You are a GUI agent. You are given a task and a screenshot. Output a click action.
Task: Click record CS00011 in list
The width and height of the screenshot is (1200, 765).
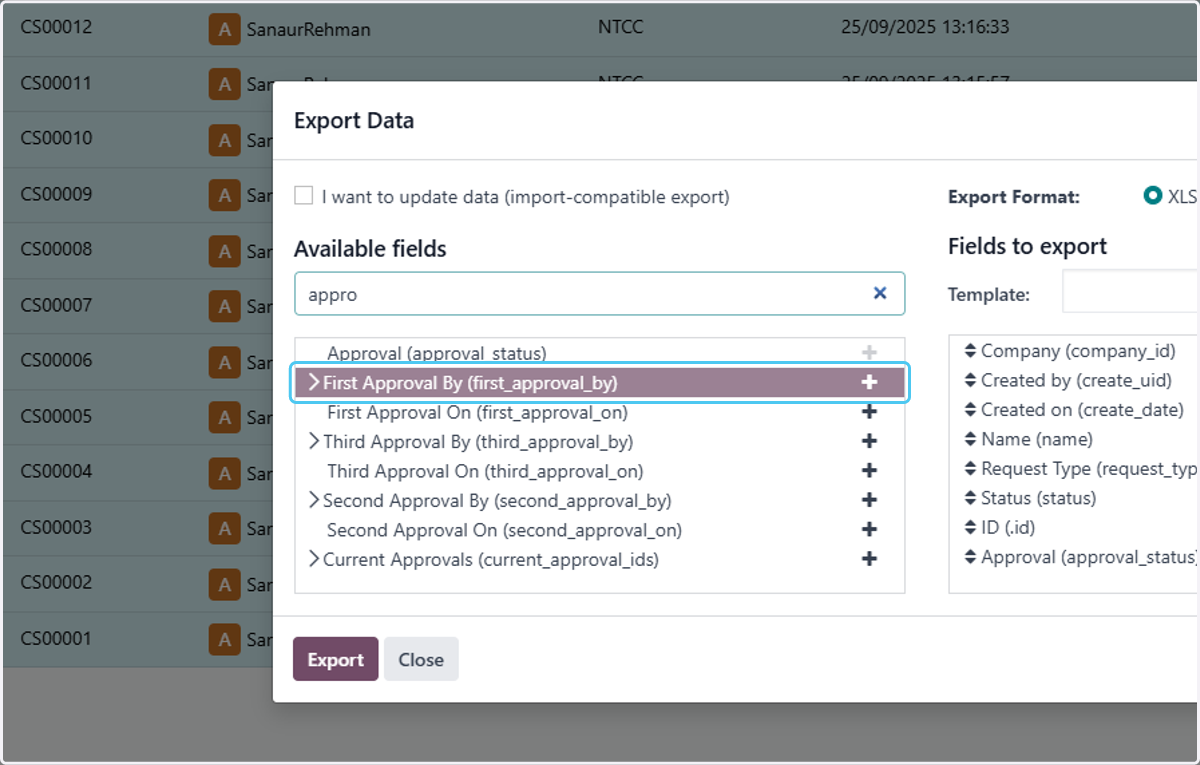point(56,83)
